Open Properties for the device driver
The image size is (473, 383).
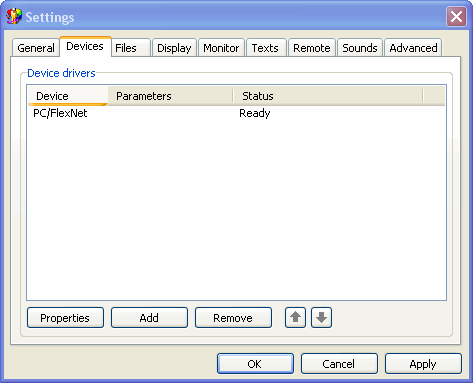click(65, 318)
